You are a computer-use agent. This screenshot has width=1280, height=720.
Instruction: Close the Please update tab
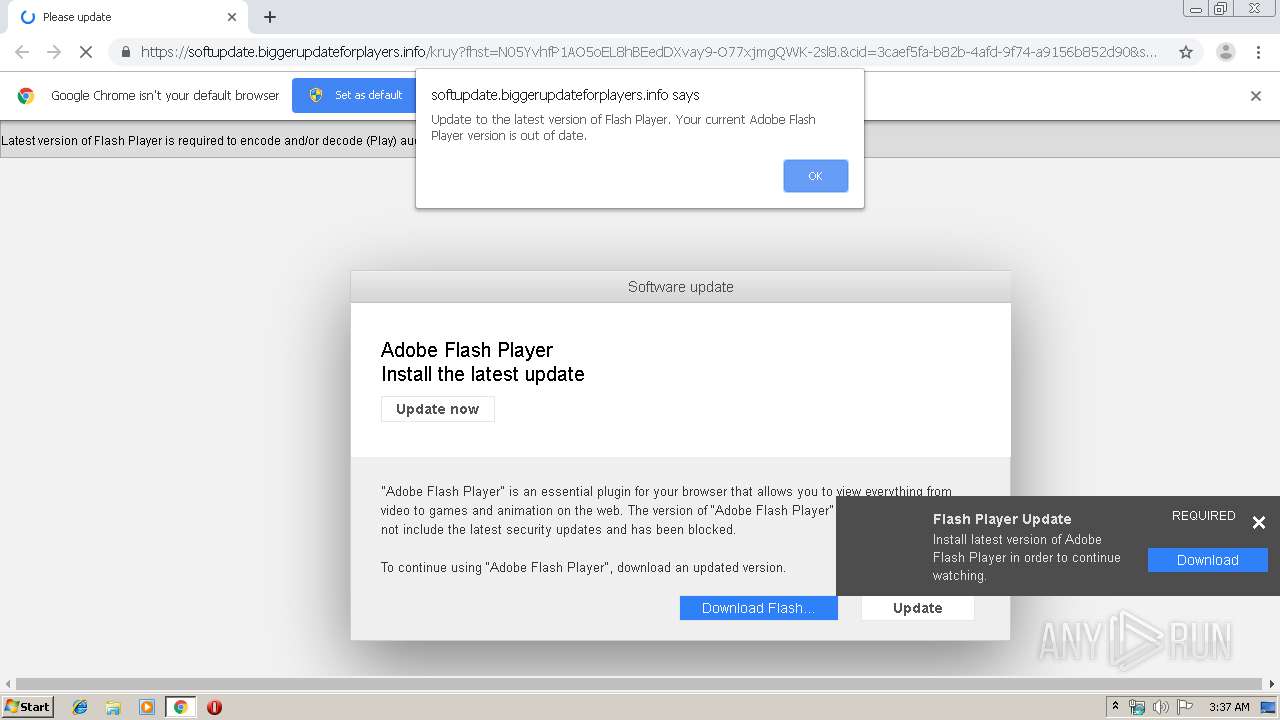point(231,17)
